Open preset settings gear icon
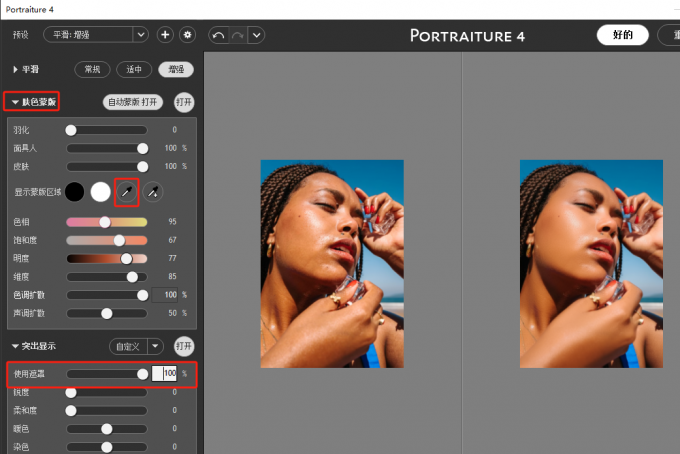 coord(187,35)
